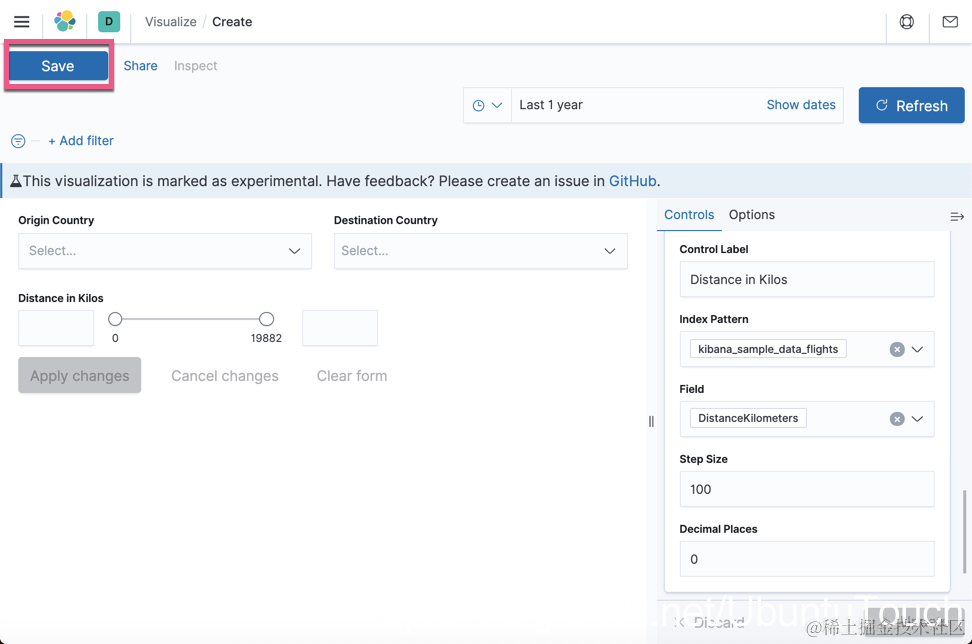This screenshot has width=972, height=644.
Task: Open the GitHub feedback link
Action: (632, 181)
